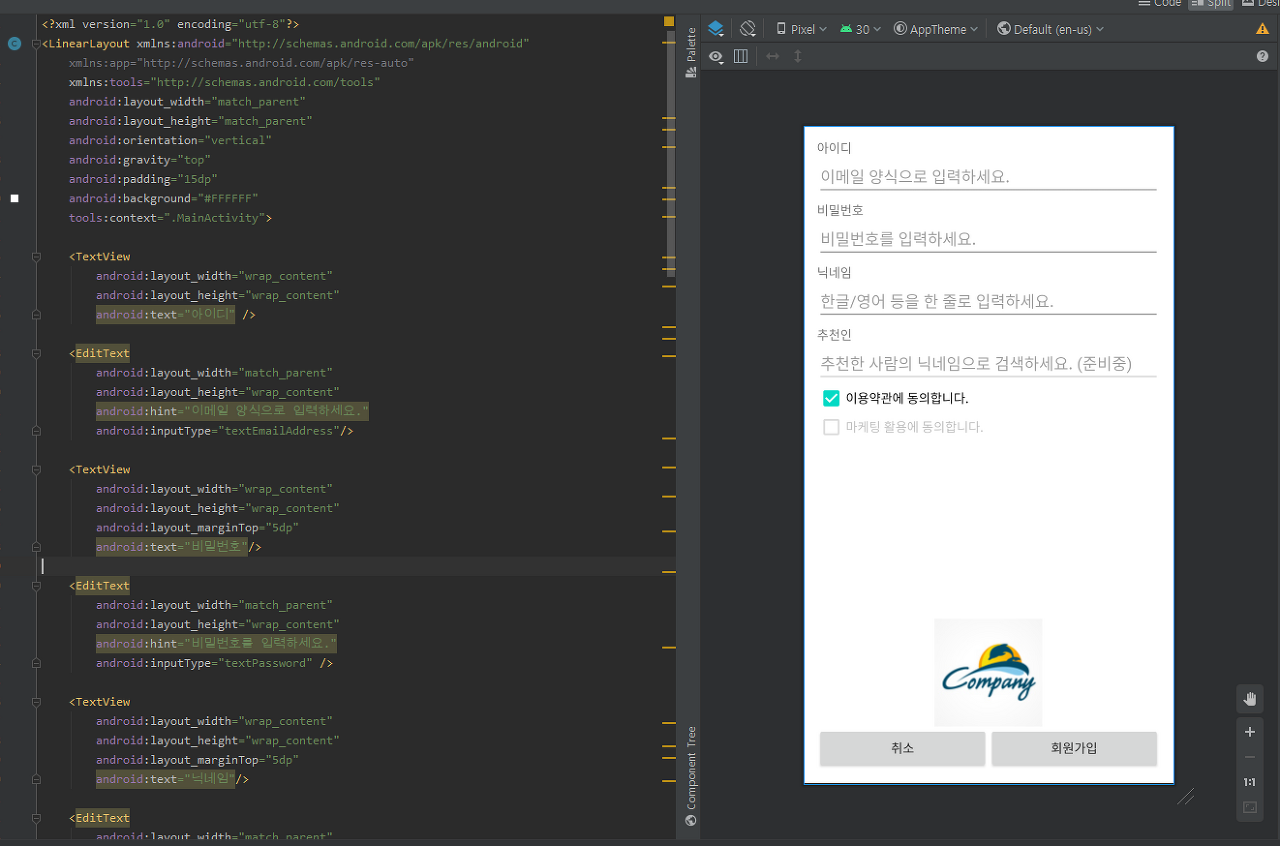Click the 회원가입 button in preview

[x=1074, y=748]
